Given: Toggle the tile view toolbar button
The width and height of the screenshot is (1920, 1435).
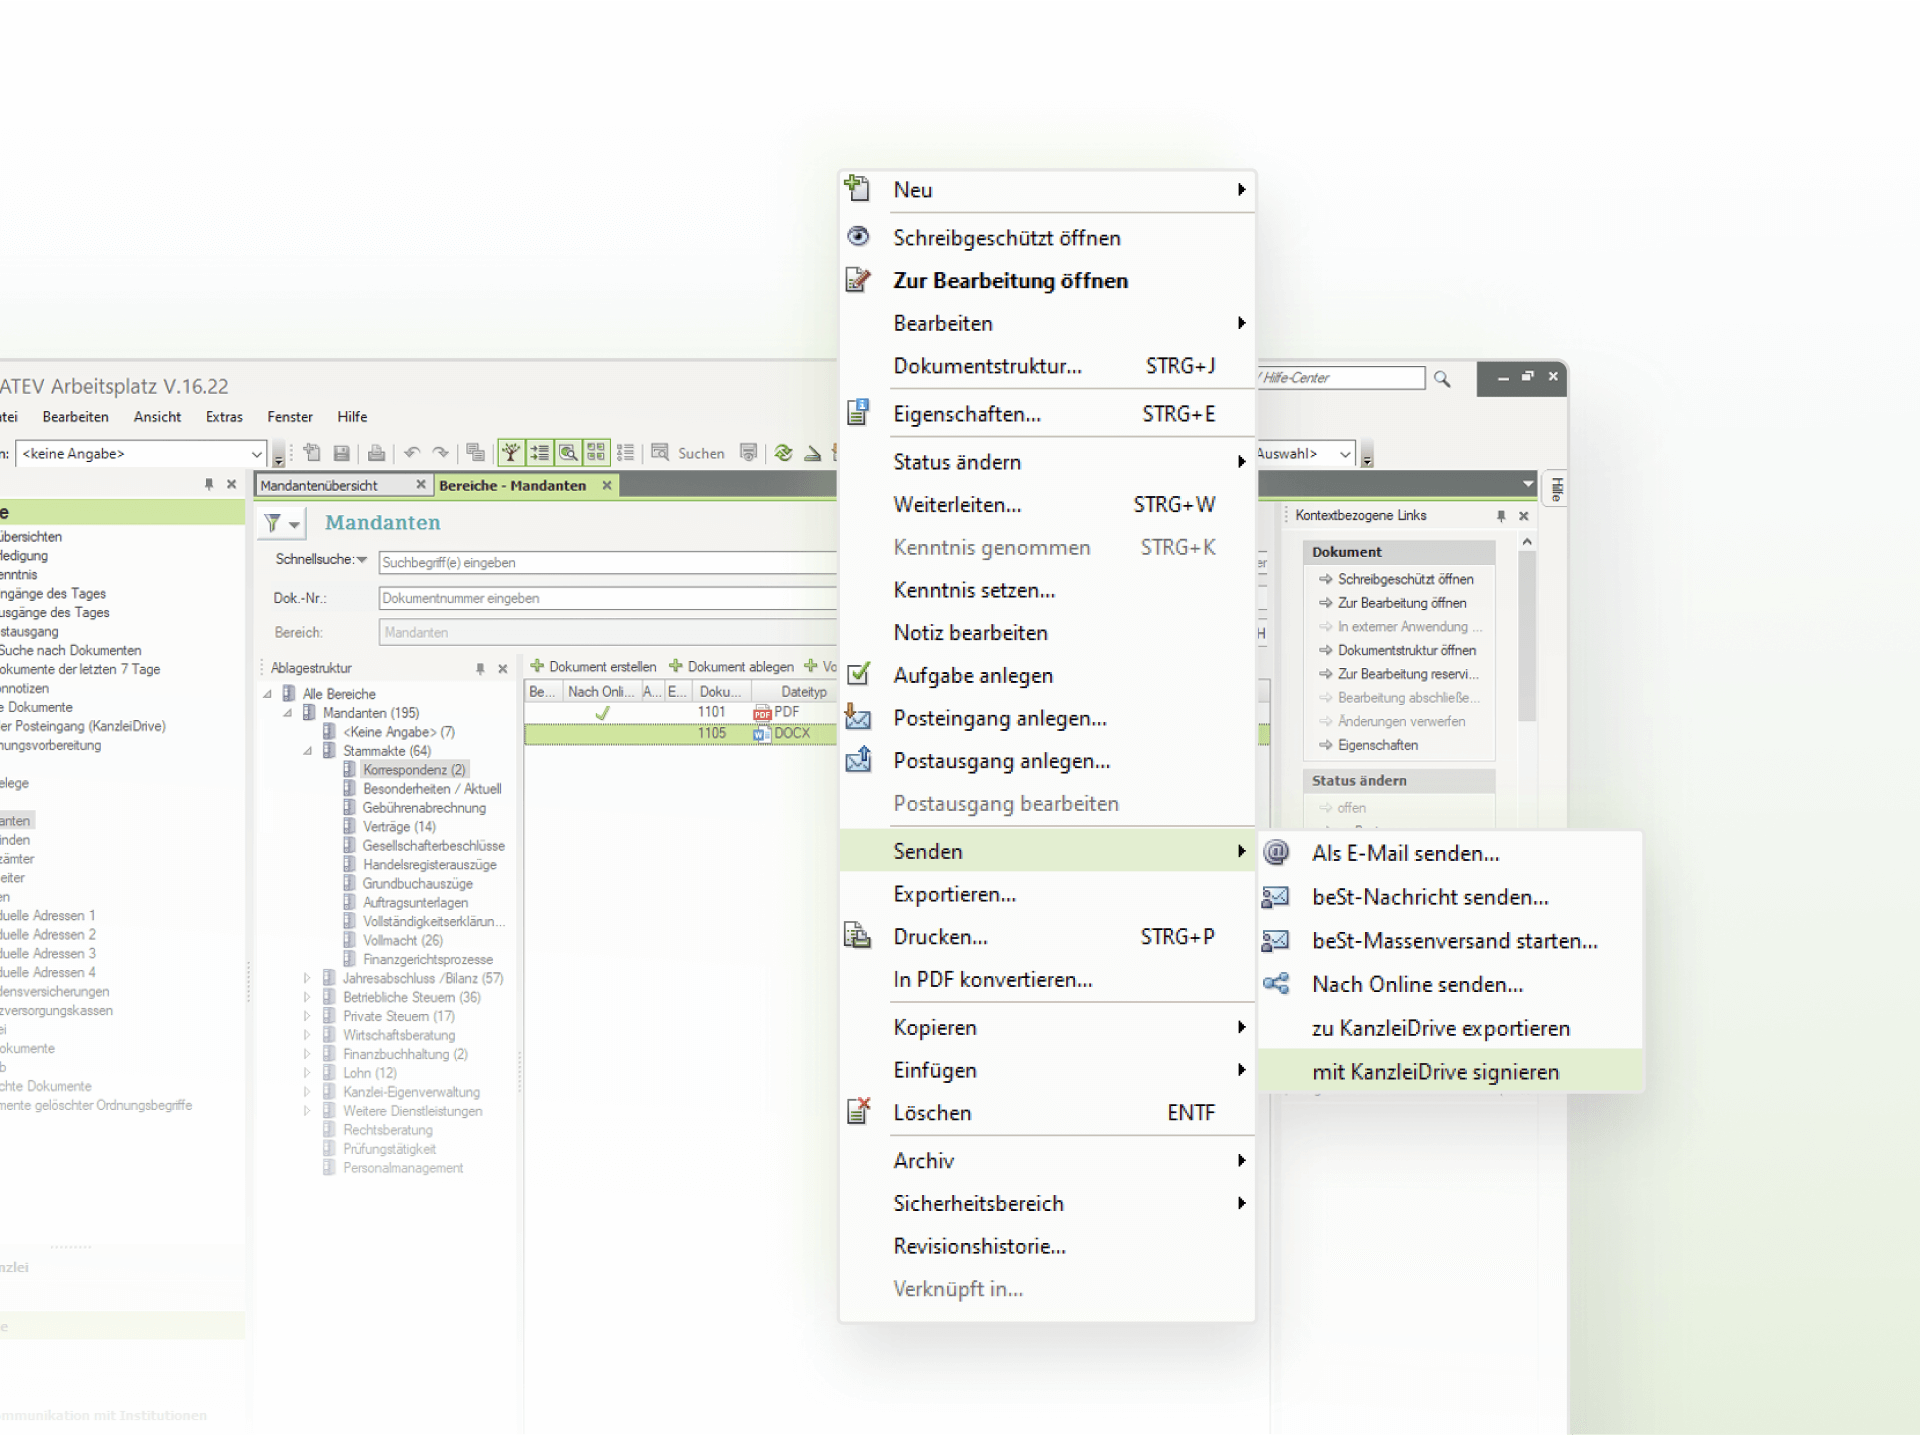Looking at the screenshot, I should pos(597,453).
